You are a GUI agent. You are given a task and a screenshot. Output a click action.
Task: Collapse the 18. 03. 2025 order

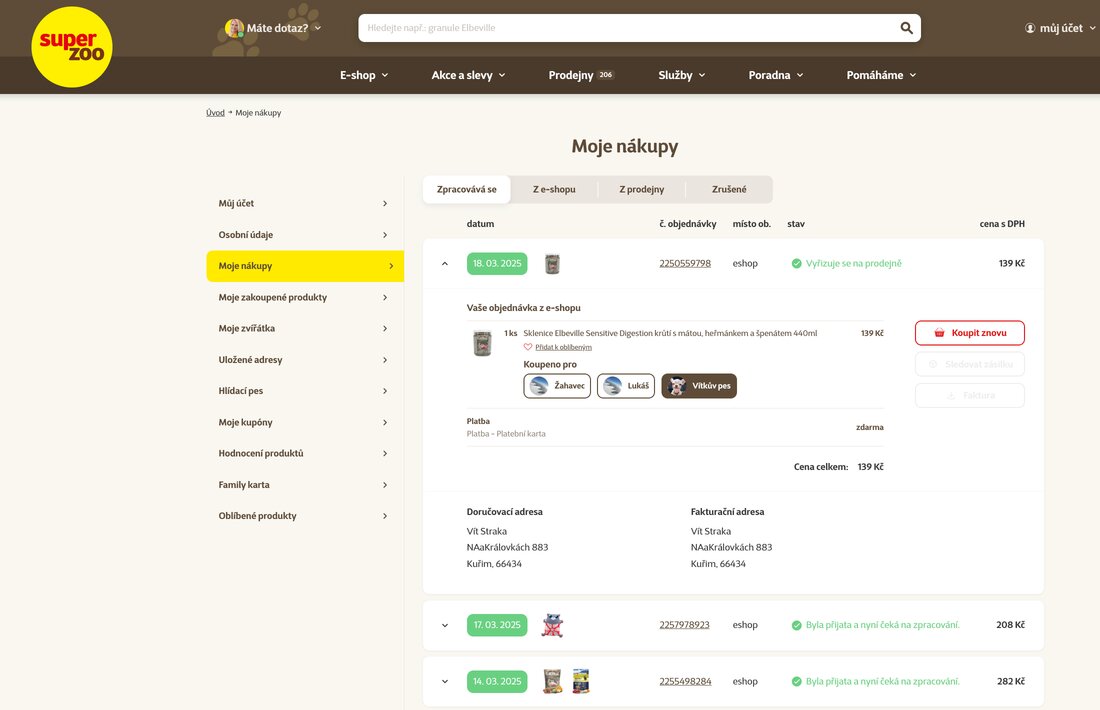pyautogui.click(x=445, y=264)
